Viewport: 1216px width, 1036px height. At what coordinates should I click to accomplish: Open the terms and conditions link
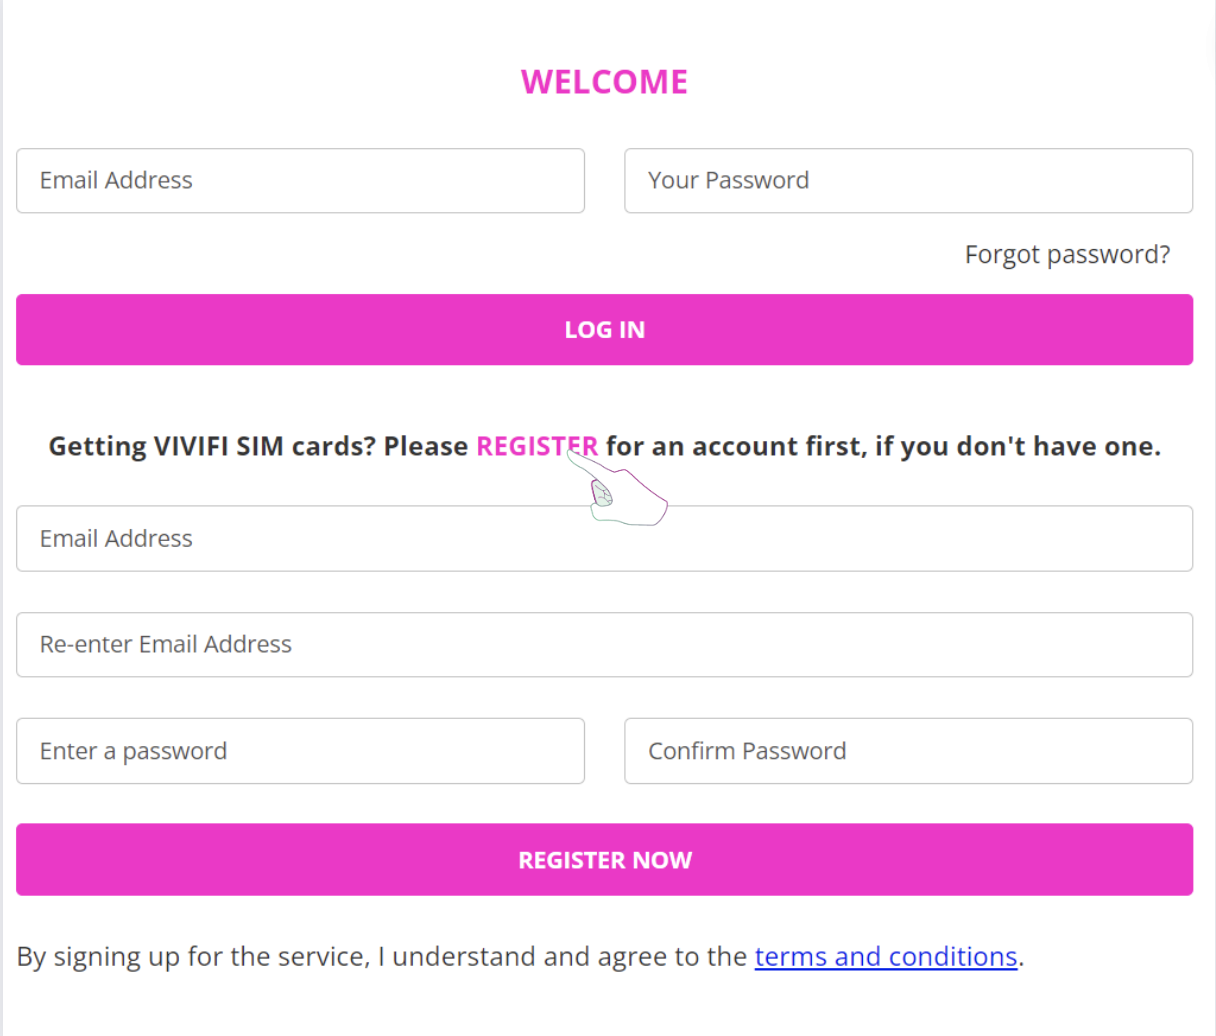(885, 956)
